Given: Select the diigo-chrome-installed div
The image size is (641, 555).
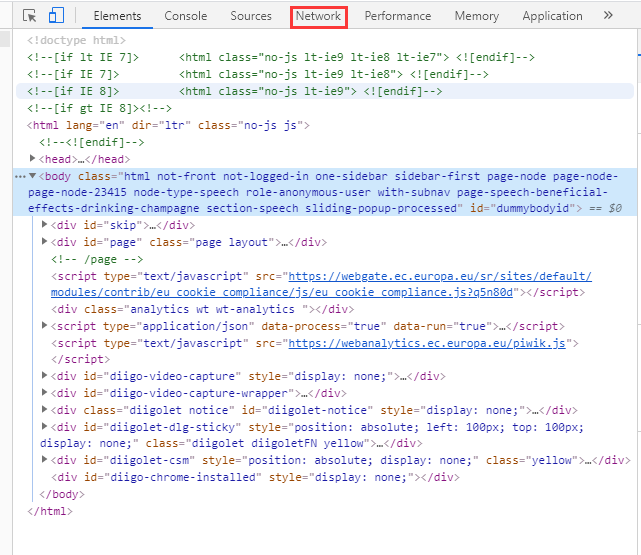Looking at the screenshot, I should pyautogui.click(x=256, y=477).
